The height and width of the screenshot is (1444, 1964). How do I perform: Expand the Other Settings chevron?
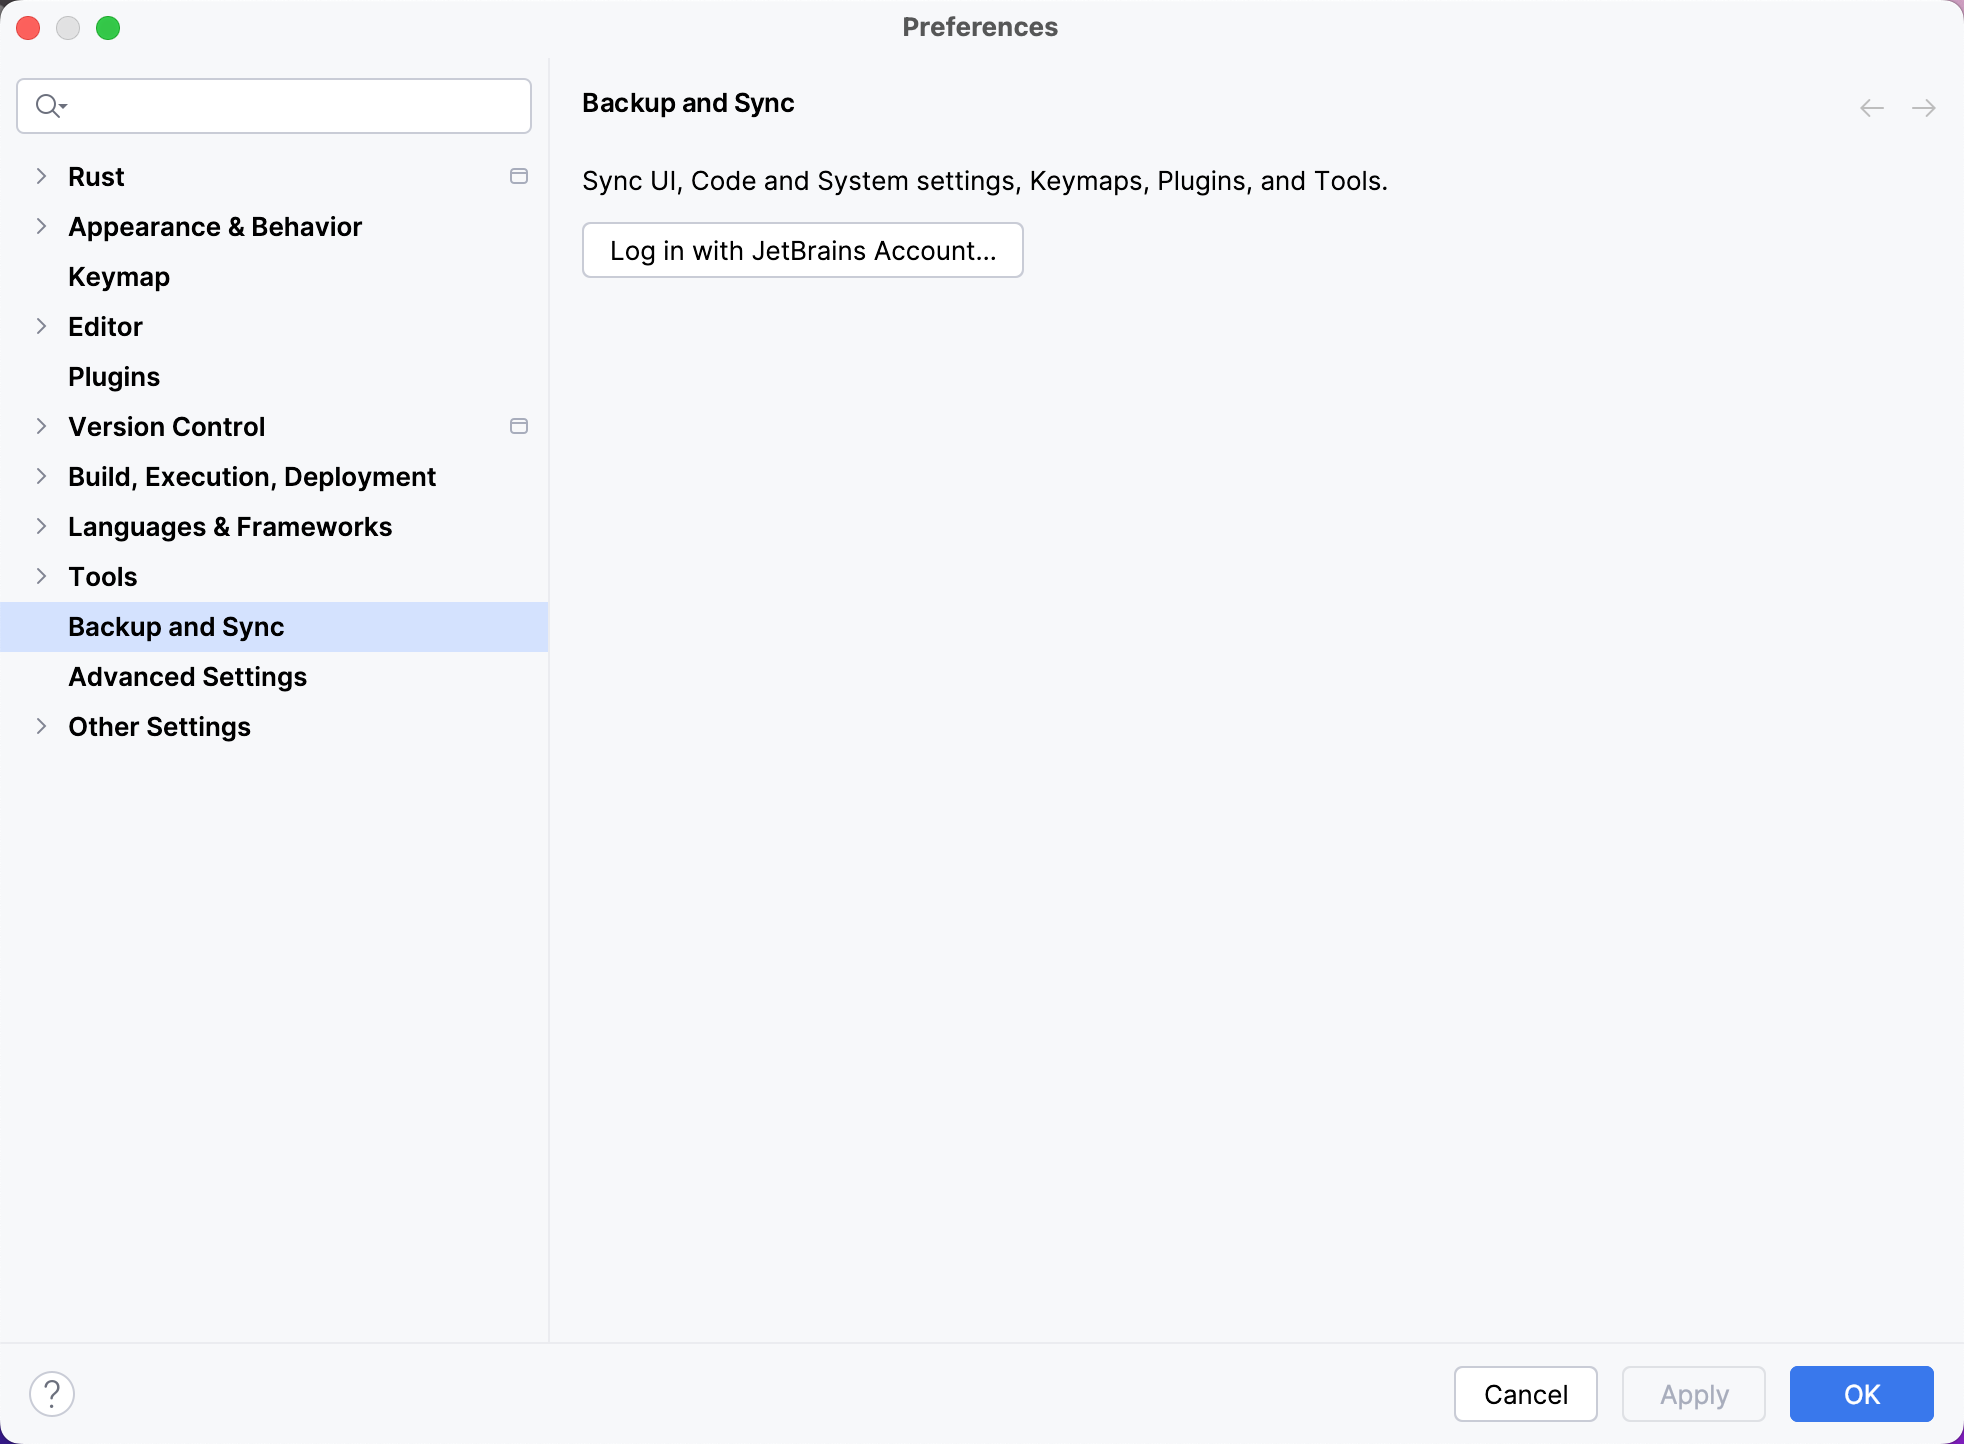pos(41,726)
